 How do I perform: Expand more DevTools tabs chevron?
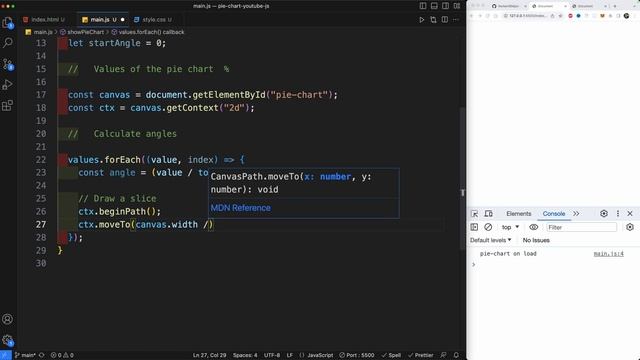click(576, 213)
